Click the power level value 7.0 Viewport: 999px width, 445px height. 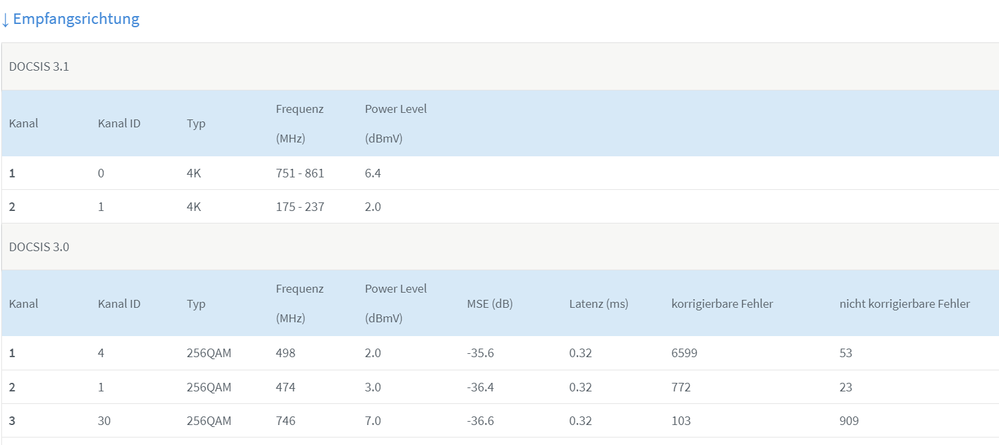coord(373,421)
